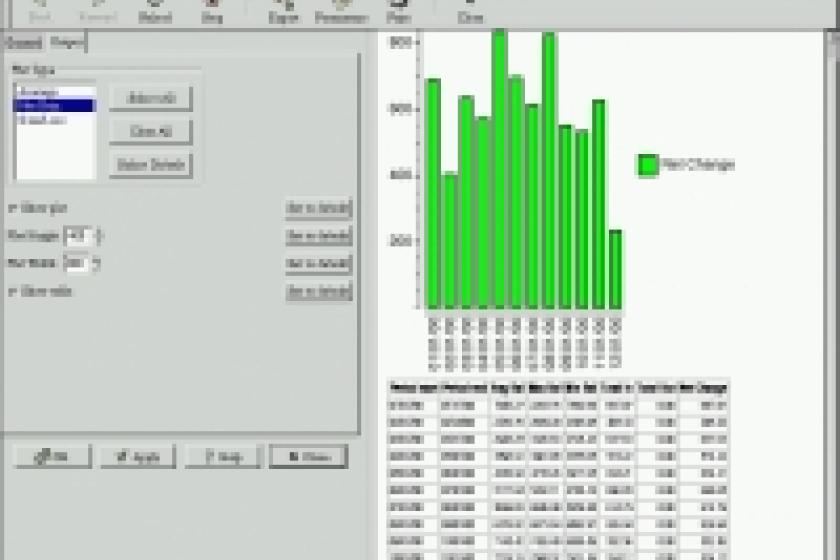Click the Back toolbar icon

[x=40, y=11]
